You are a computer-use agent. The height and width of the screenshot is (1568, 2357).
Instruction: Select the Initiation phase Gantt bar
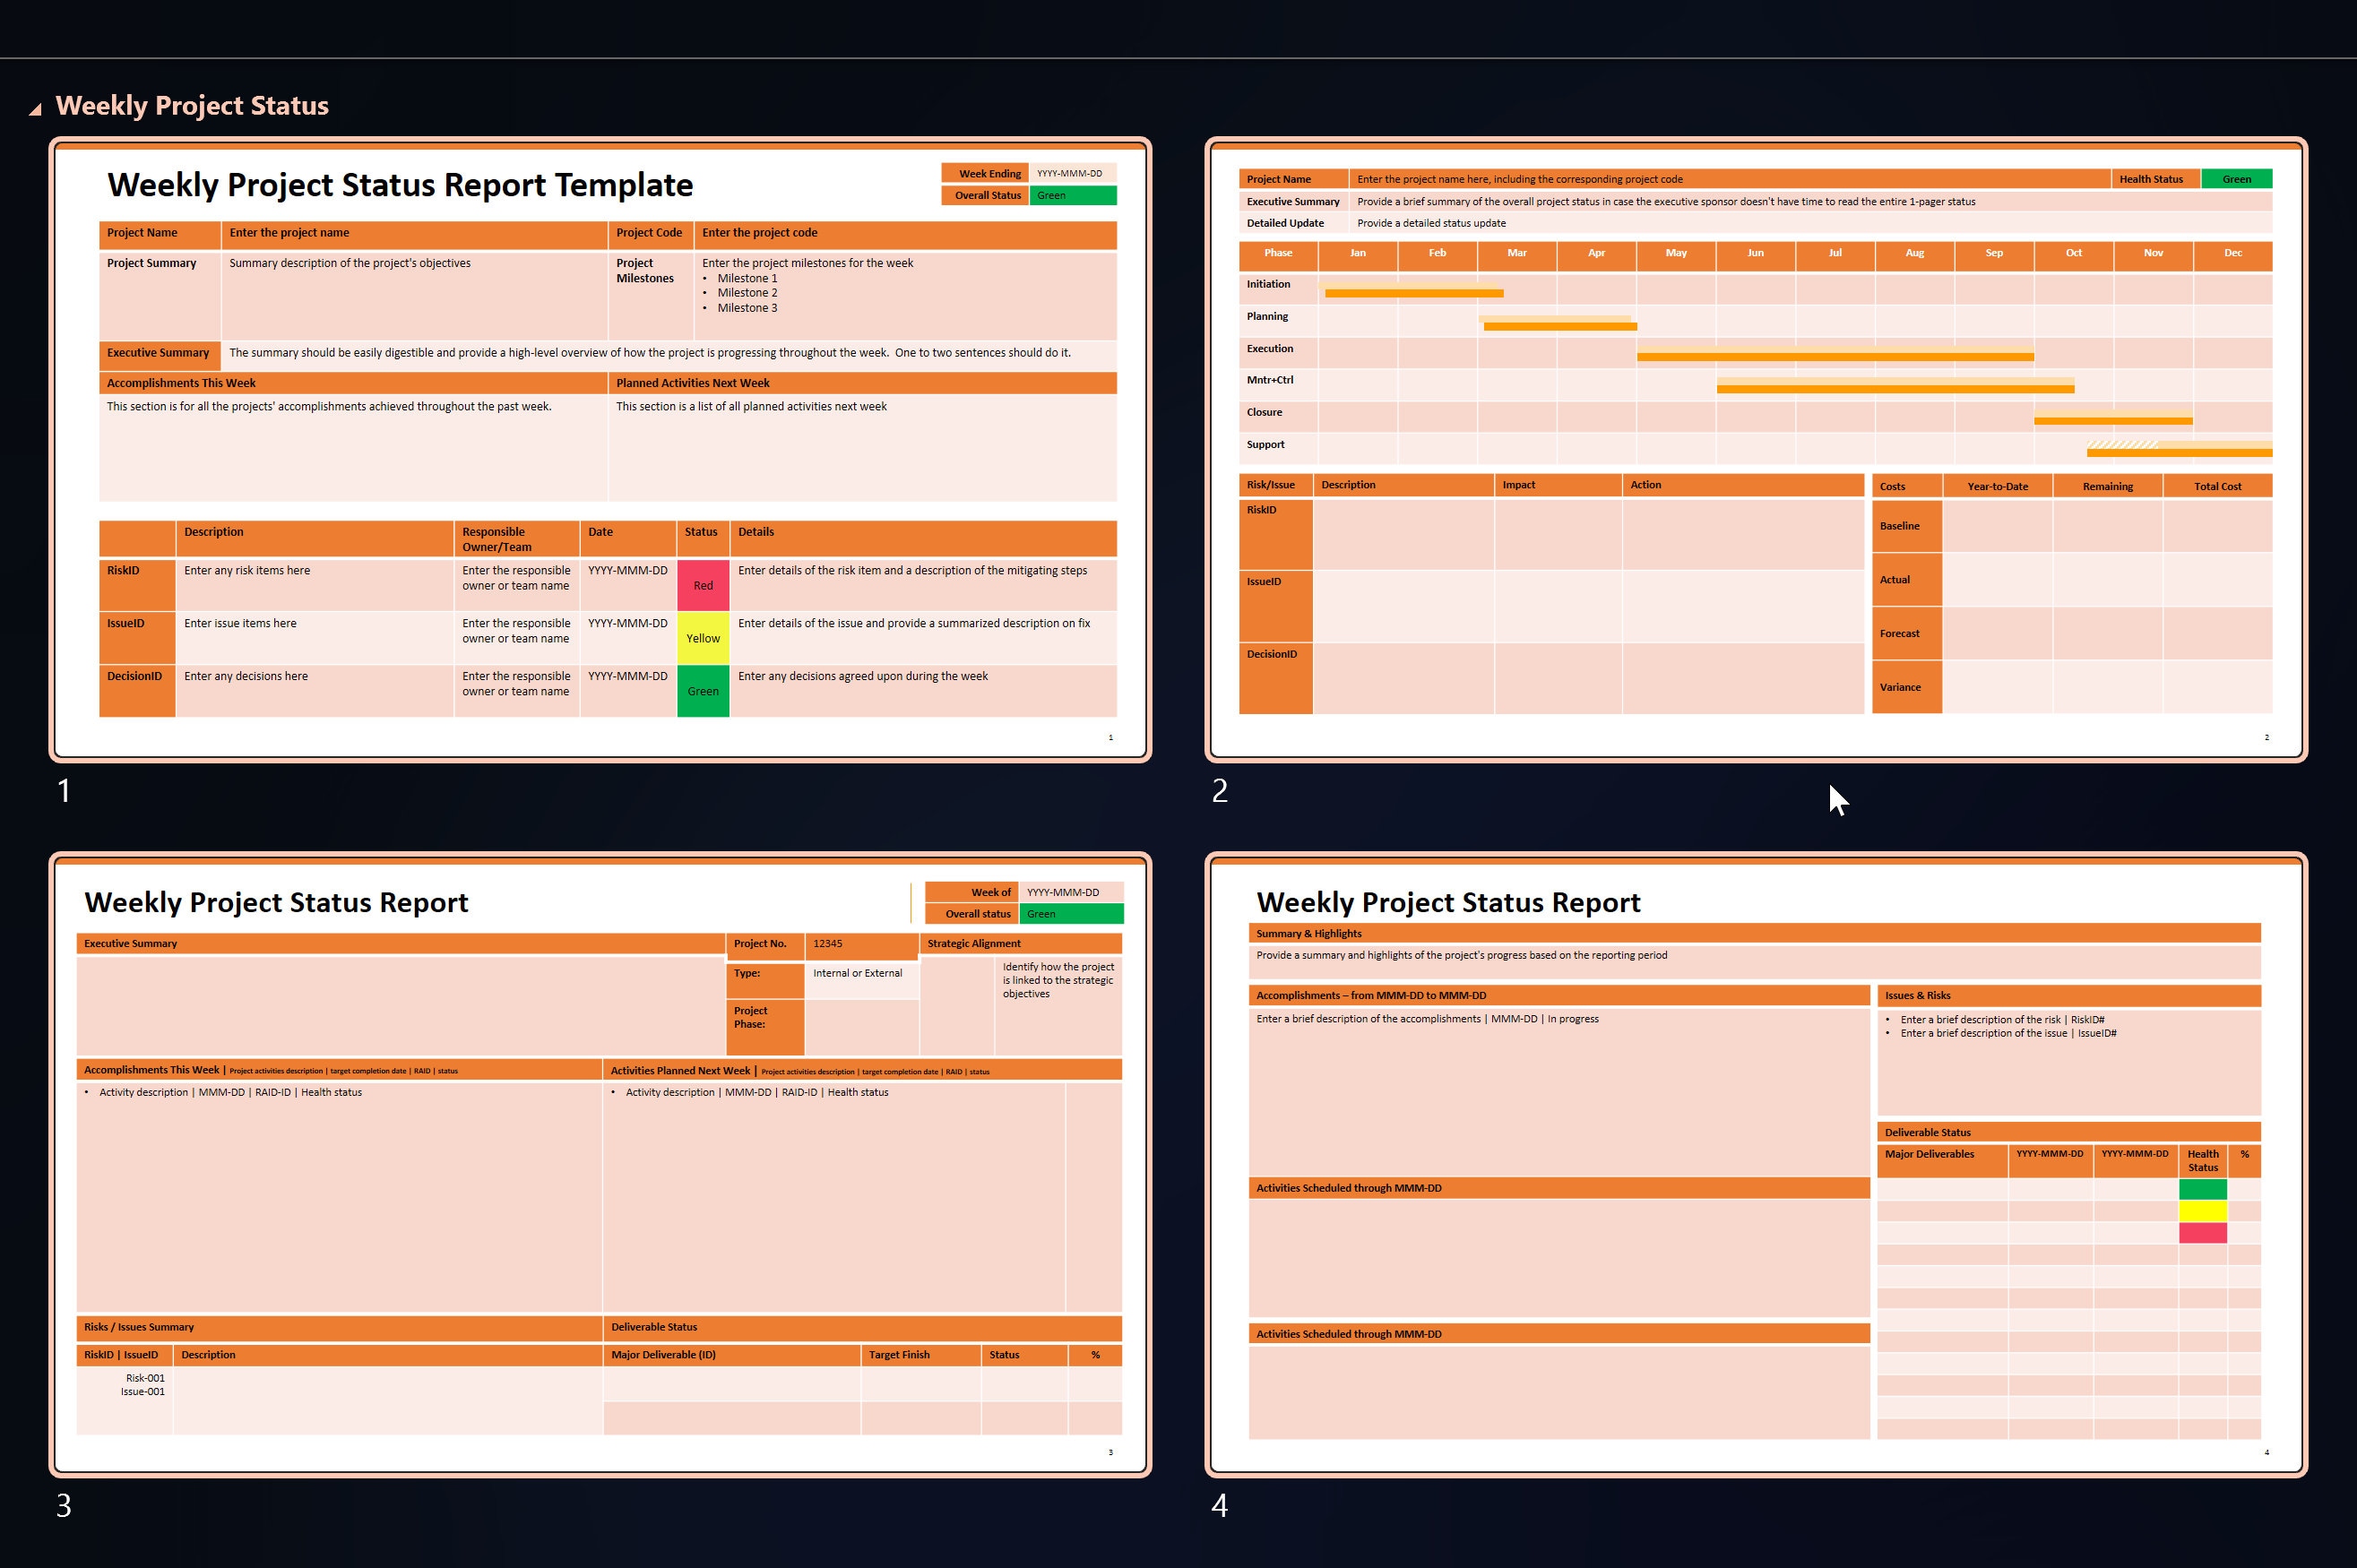click(x=1413, y=292)
